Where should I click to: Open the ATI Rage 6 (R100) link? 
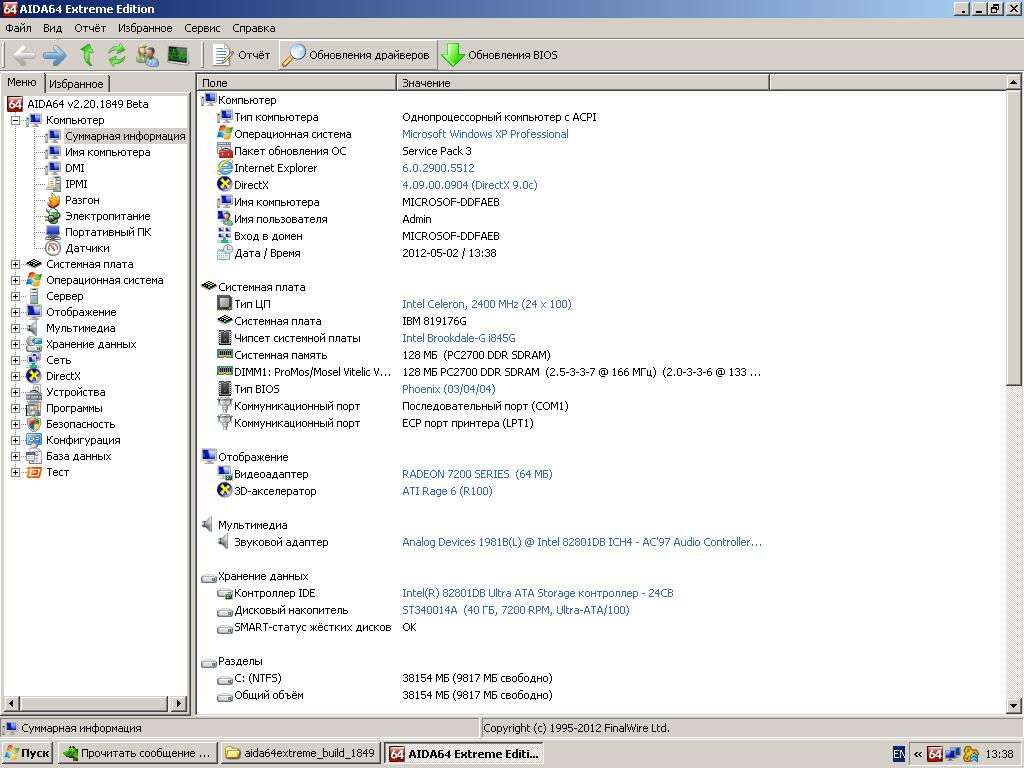pos(447,491)
